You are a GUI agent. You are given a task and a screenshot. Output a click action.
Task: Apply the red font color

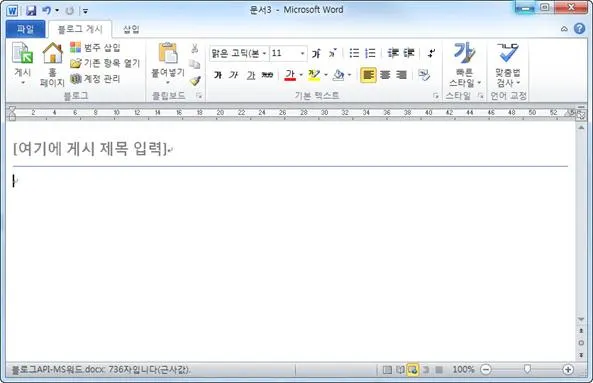coord(290,75)
